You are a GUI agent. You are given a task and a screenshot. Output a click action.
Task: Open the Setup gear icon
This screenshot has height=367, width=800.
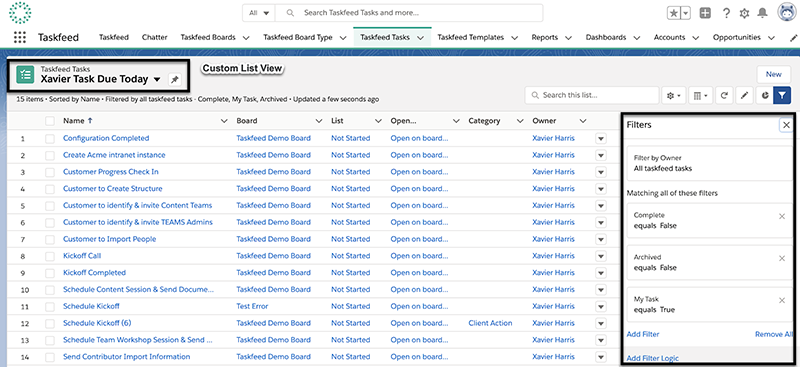(744, 14)
